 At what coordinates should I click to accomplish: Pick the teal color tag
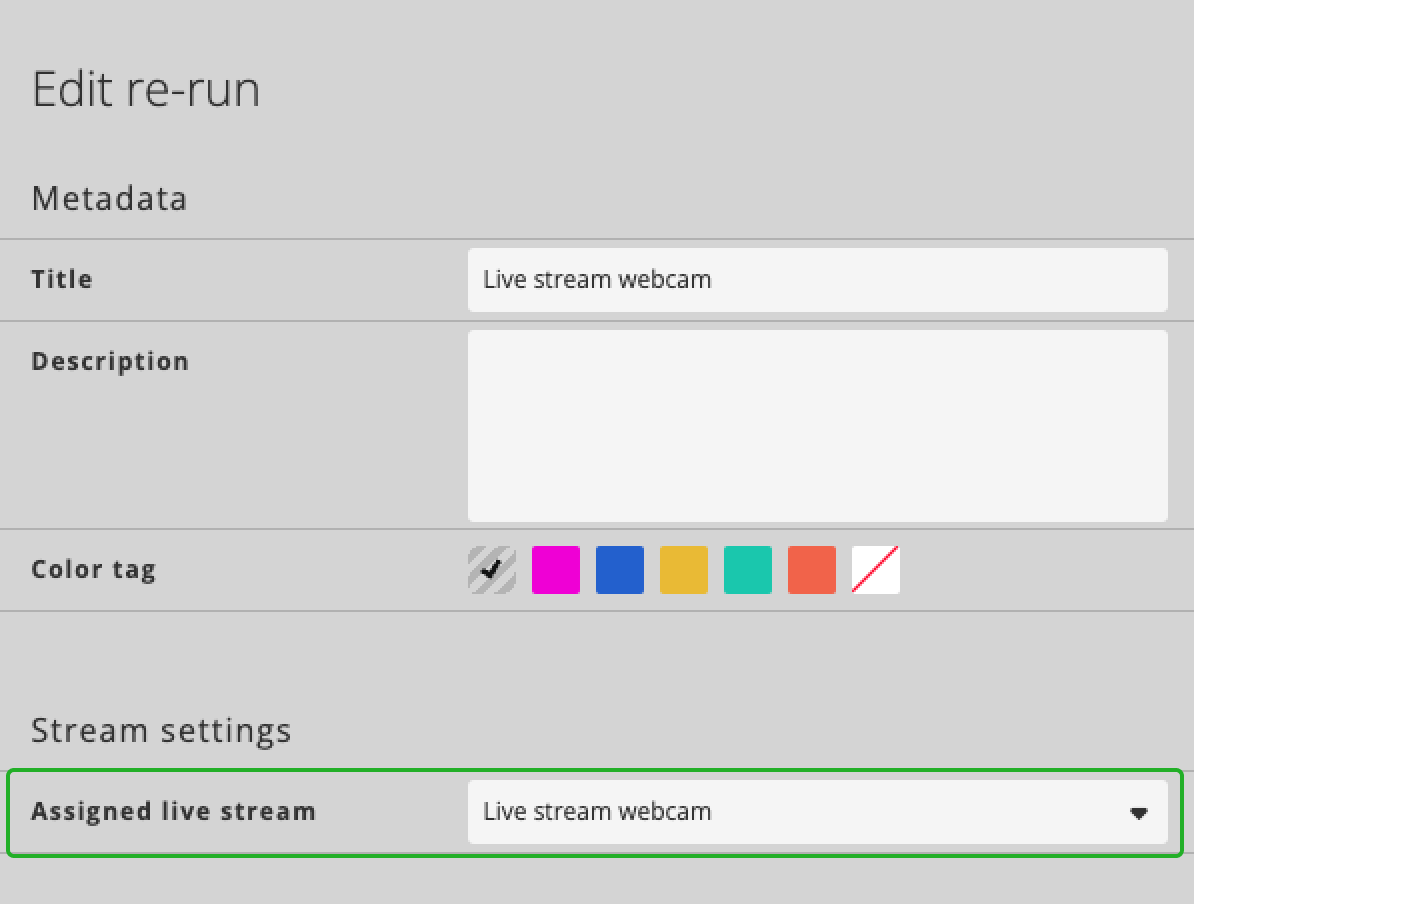tap(748, 569)
